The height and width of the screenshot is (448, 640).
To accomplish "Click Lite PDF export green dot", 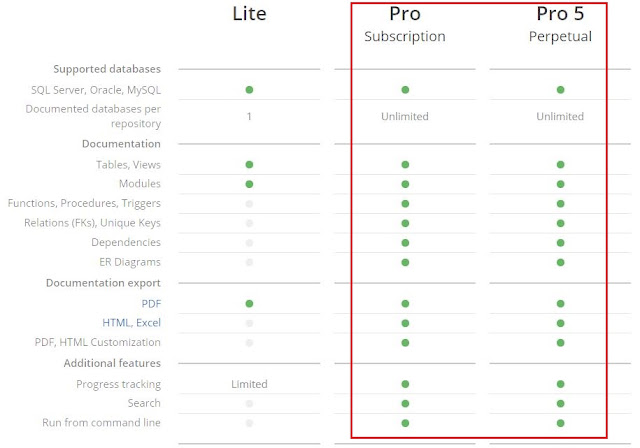I will (249, 304).
